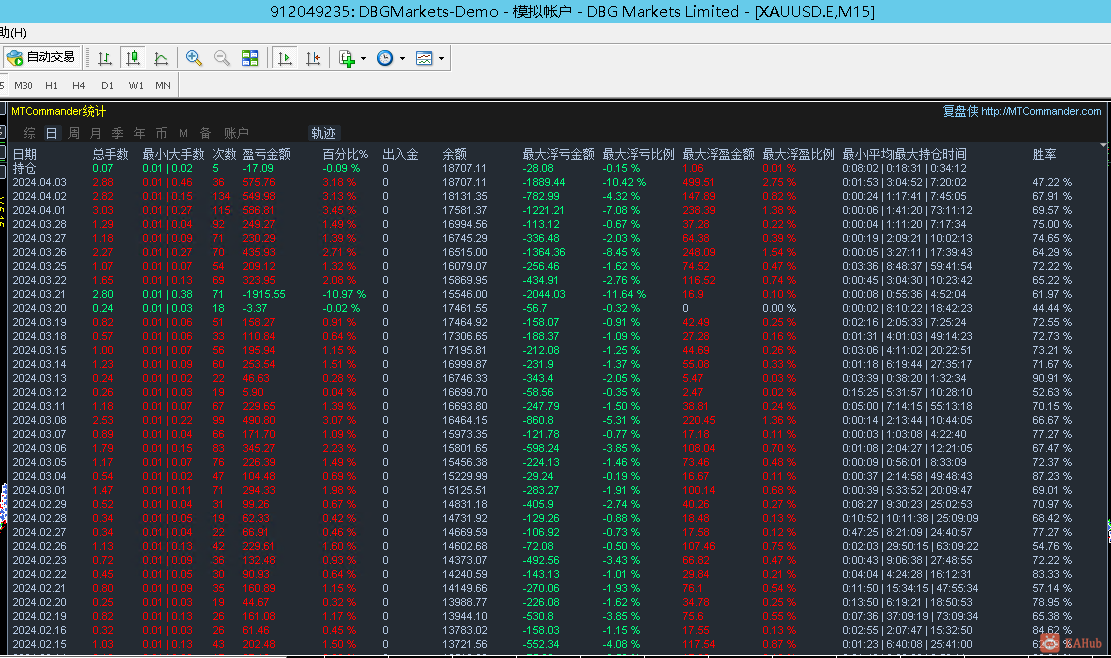Click the 盈亏金额 column header

(x=267, y=154)
